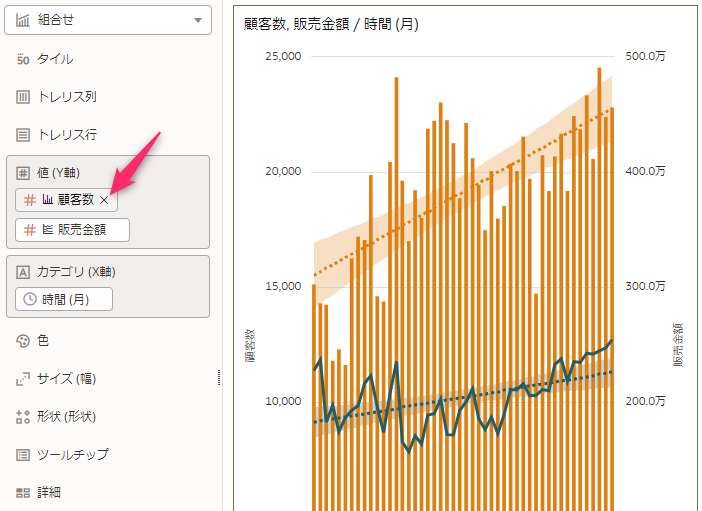Click the ツールチップ tooltip icon
Screen dimensions: 702x511
click(23, 455)
